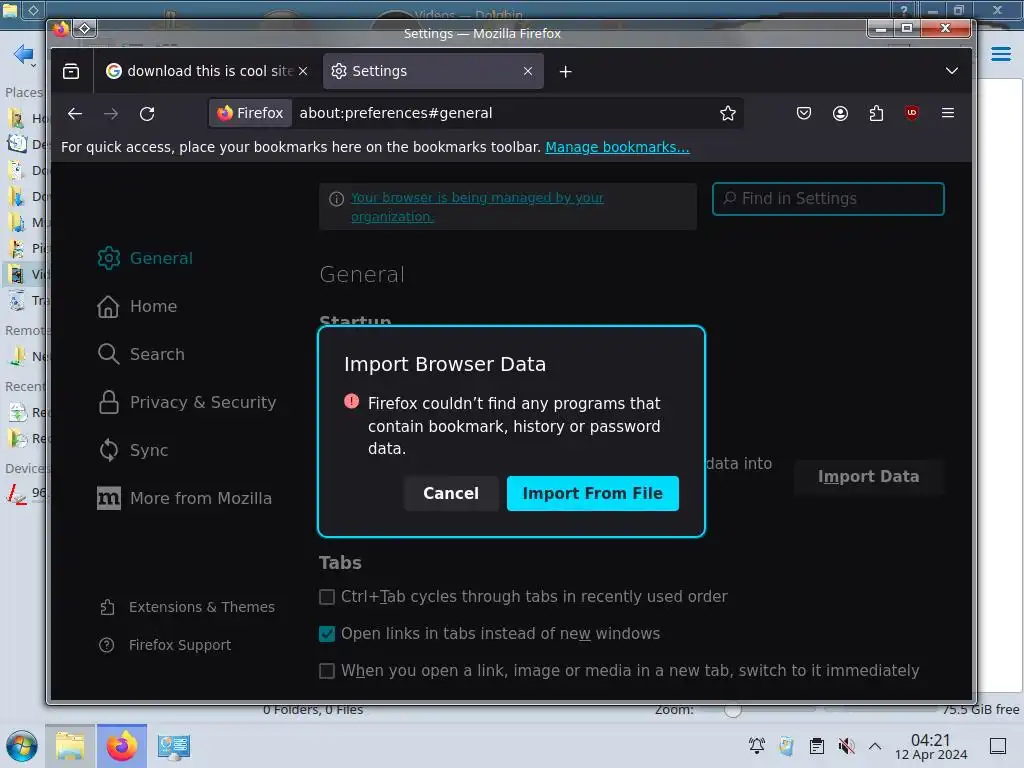Open Home settings category
Screen dimensions: 1024x768
[137, 306]
